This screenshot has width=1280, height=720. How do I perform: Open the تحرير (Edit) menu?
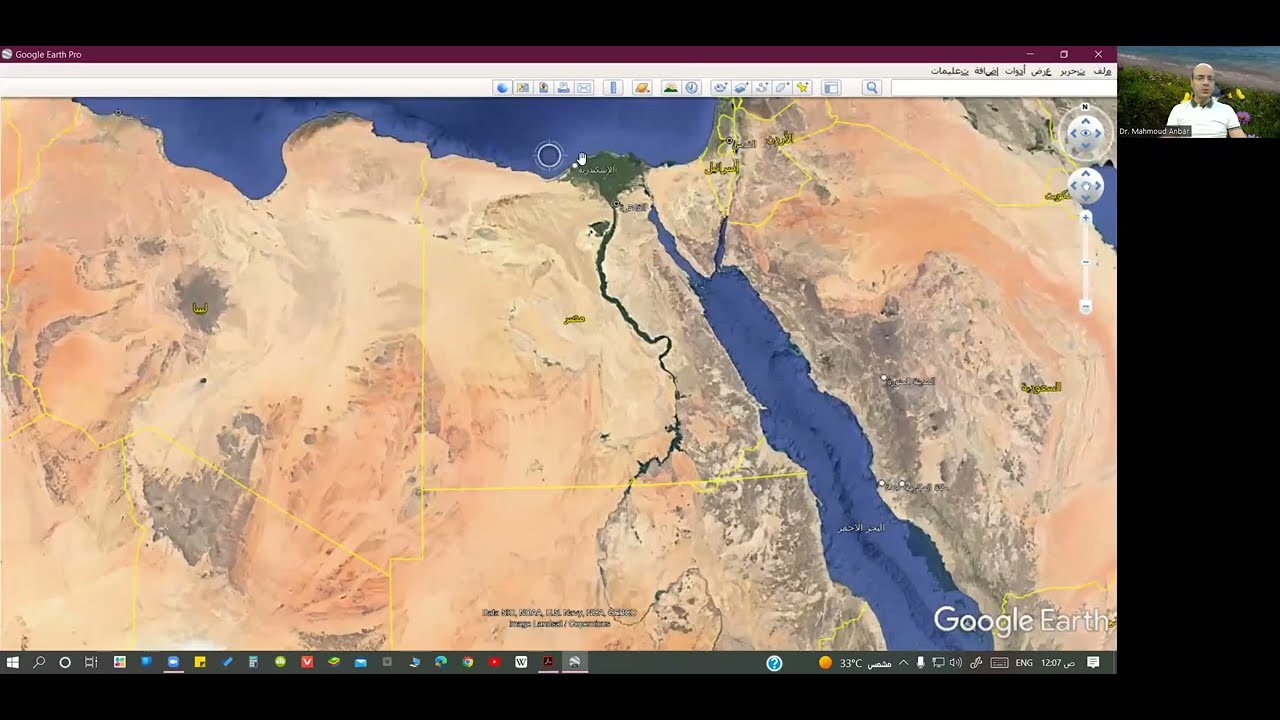[x=1073, y=71]
